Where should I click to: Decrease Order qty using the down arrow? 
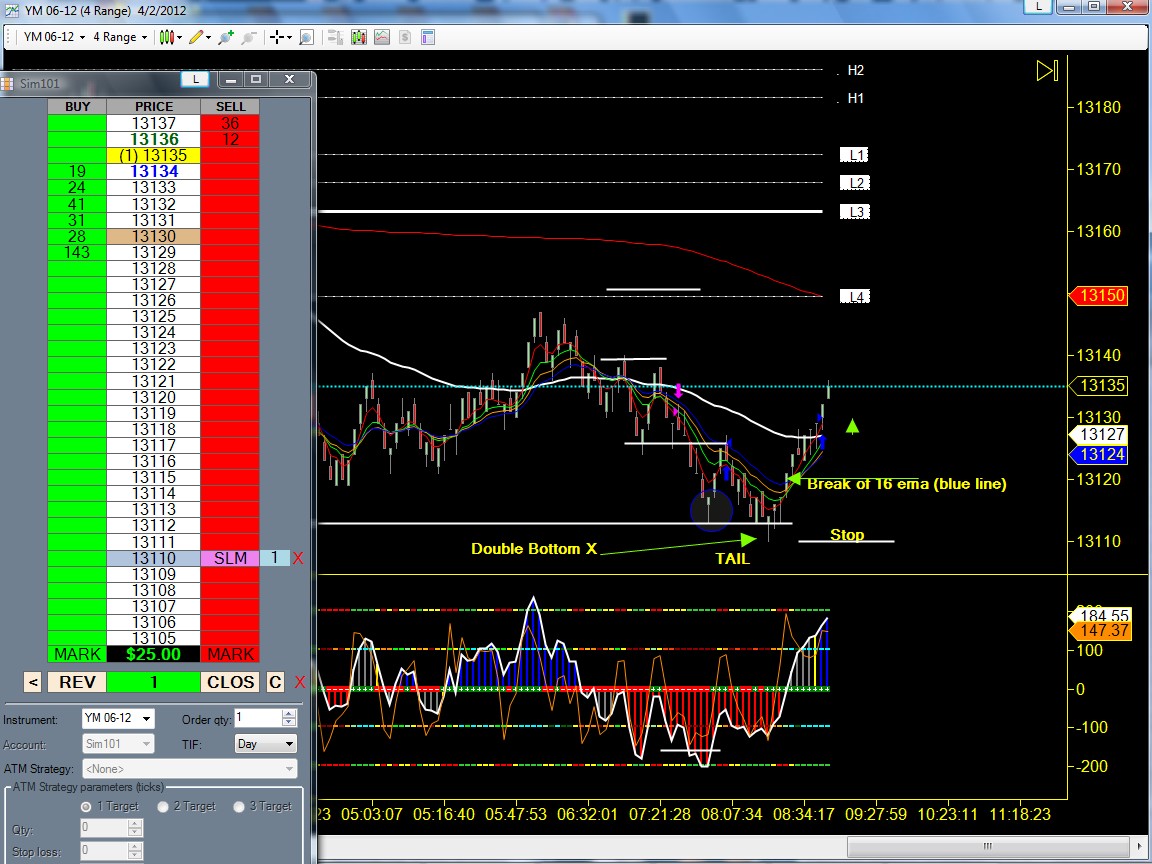(289, 724)
